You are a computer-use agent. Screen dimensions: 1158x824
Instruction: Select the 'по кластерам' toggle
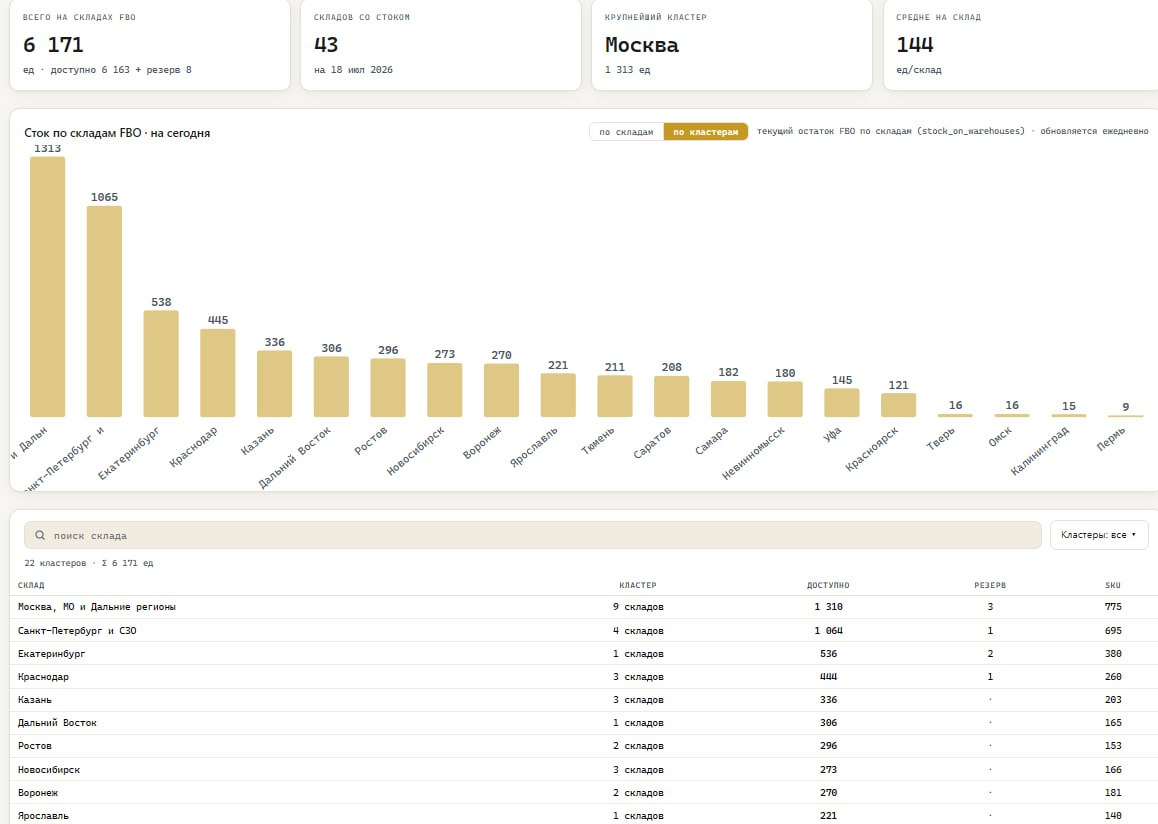pos(705,131)
